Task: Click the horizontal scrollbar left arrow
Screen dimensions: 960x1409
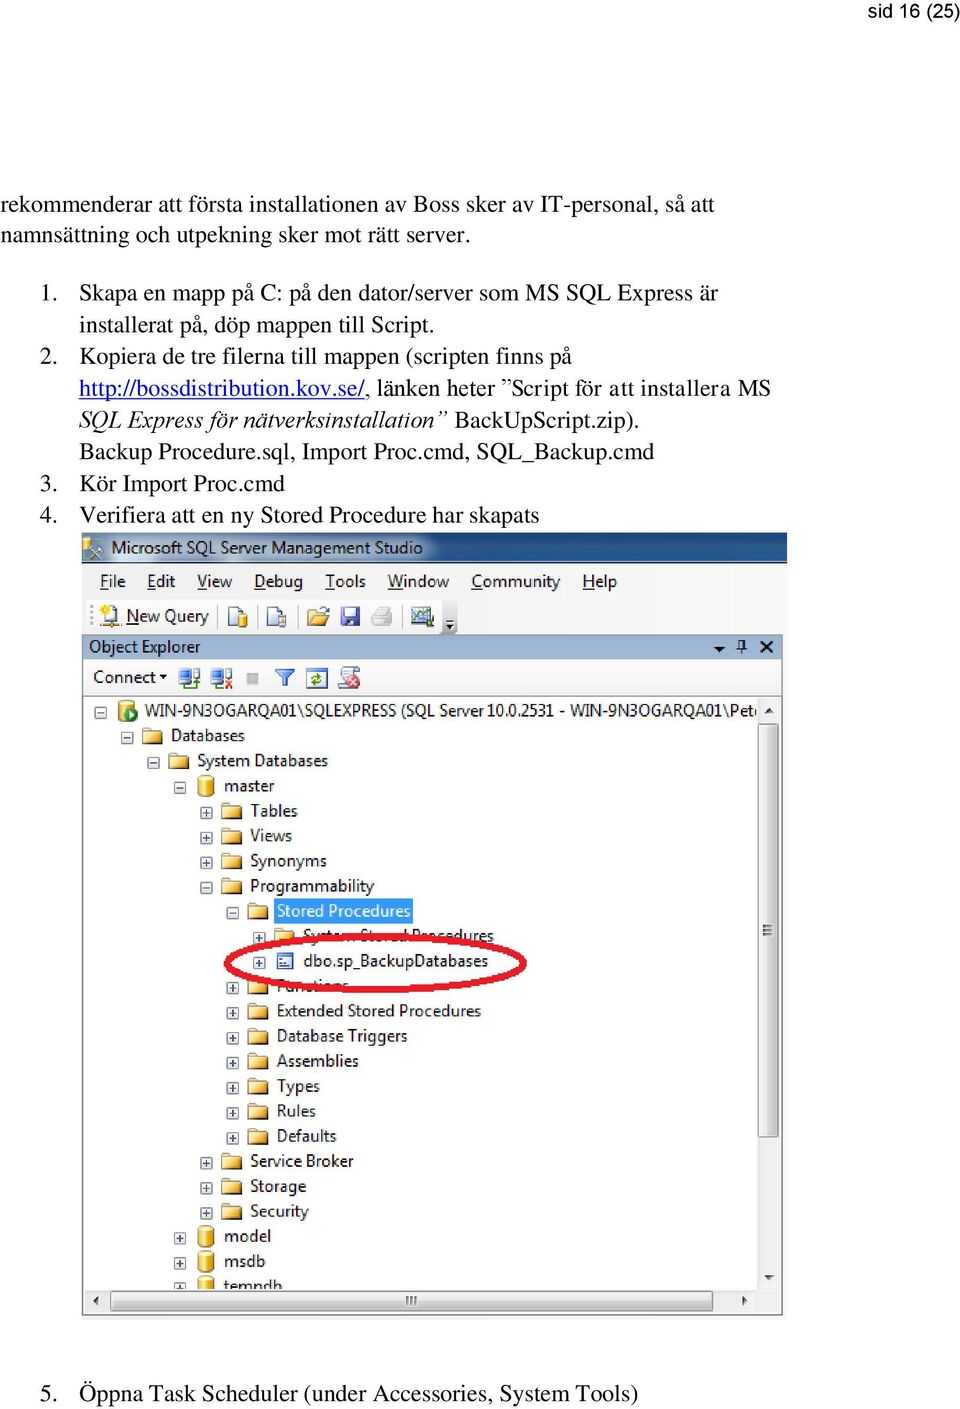Action: click(96, 1301)
